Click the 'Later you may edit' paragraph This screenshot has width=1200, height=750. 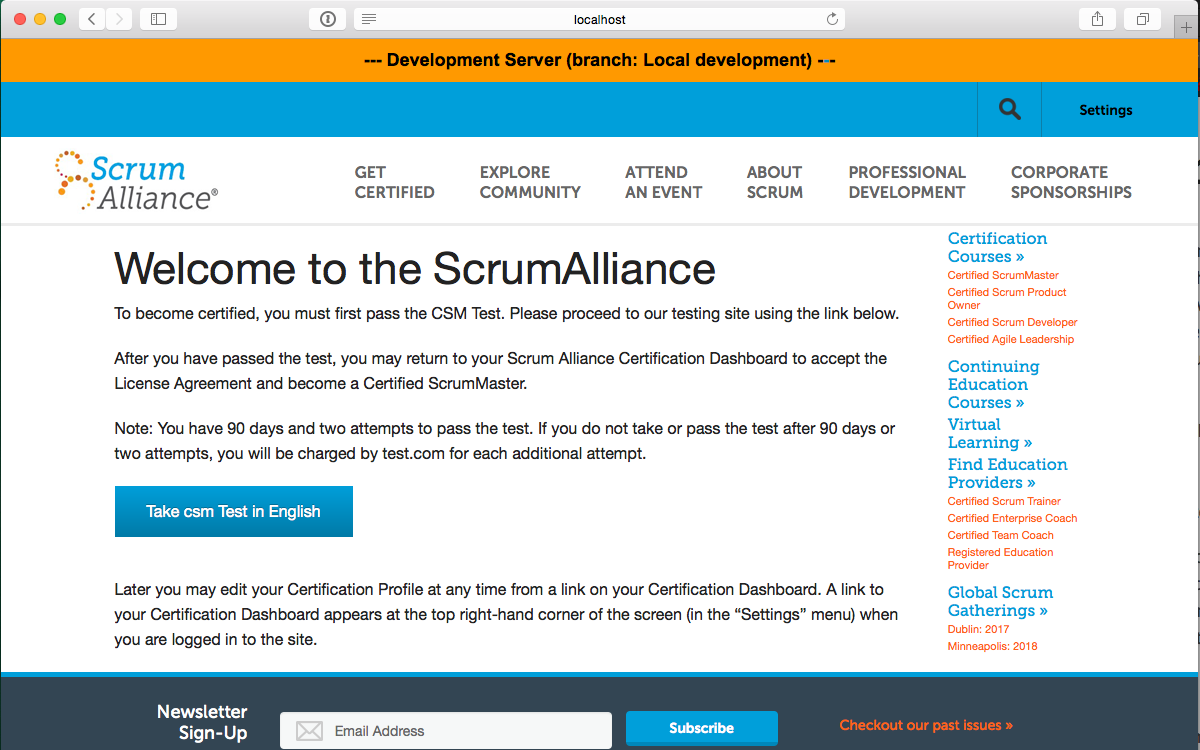point(506,614)
